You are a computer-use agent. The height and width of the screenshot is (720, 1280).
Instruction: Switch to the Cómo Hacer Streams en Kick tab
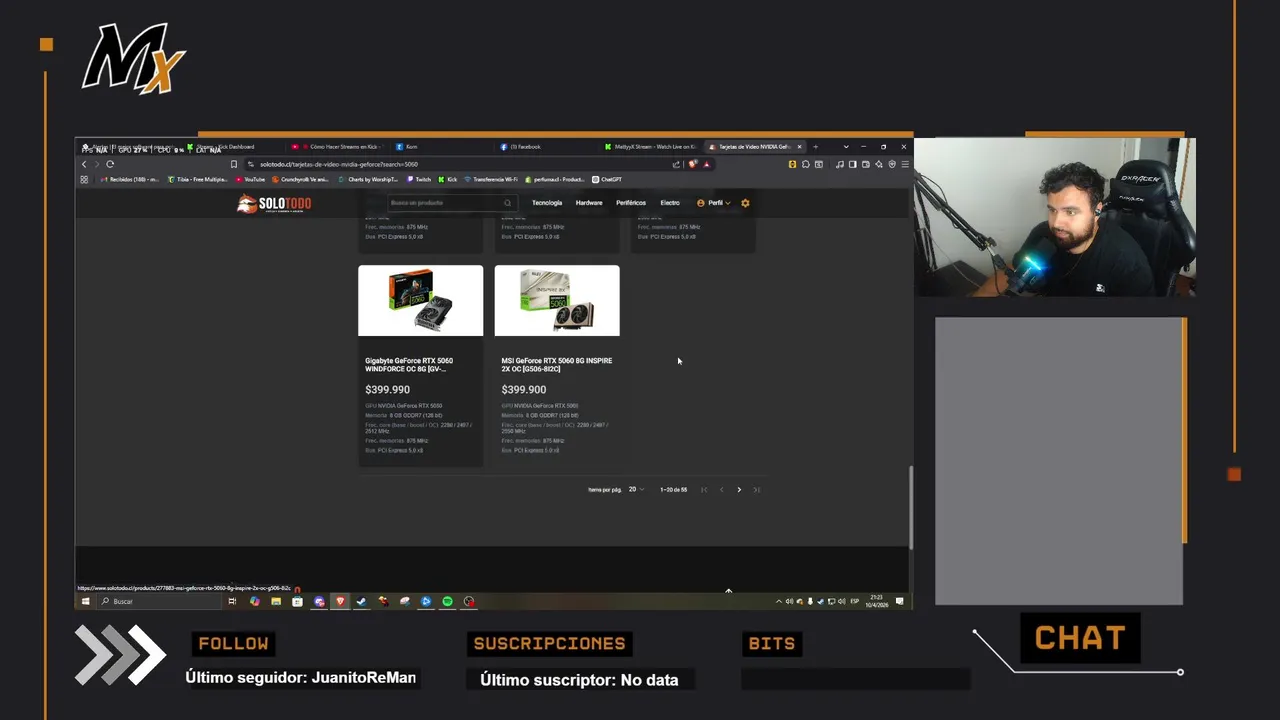click(x=338, y=147)
